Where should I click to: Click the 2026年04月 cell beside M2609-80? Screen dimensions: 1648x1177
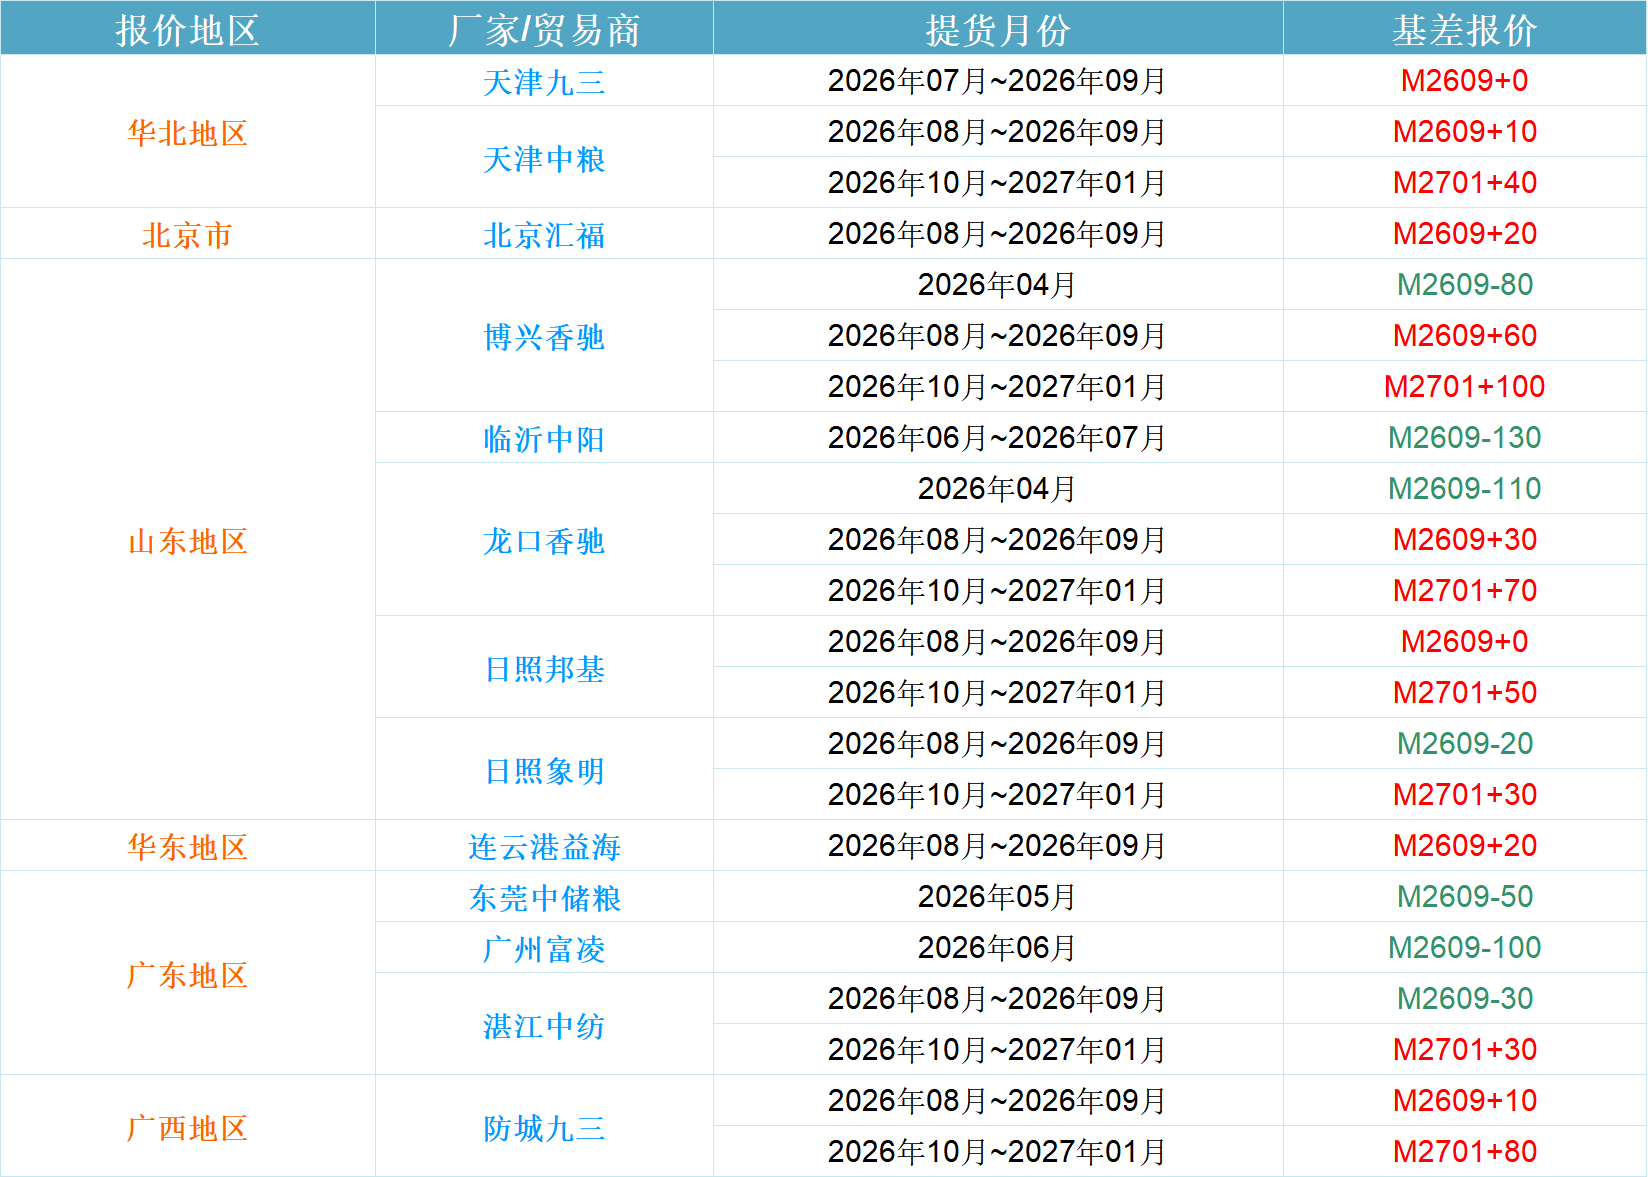click(997, 285)
